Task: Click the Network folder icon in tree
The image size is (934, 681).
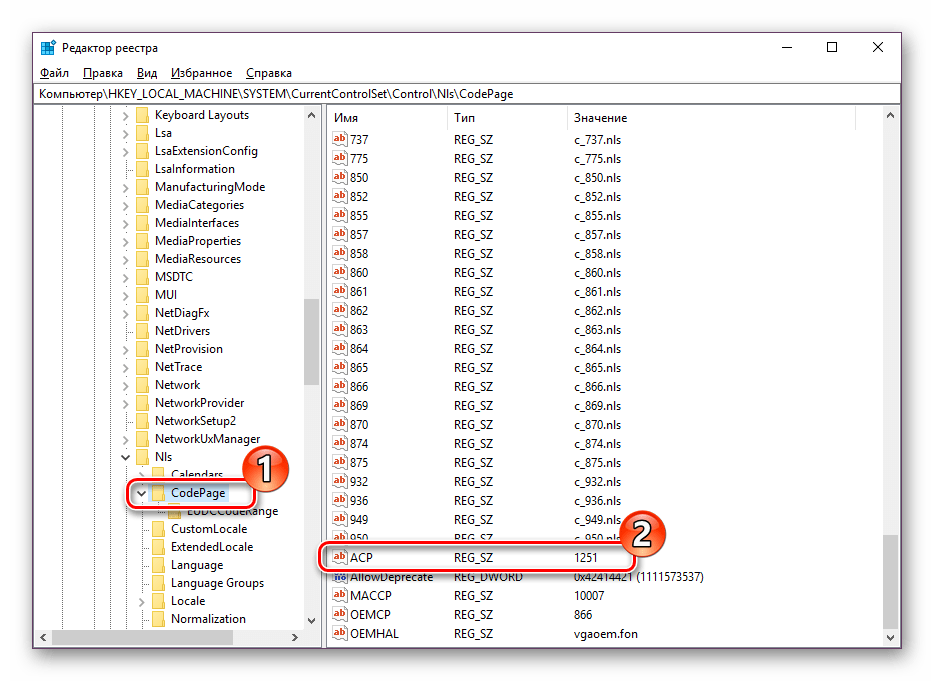Action: click(141, 385)
